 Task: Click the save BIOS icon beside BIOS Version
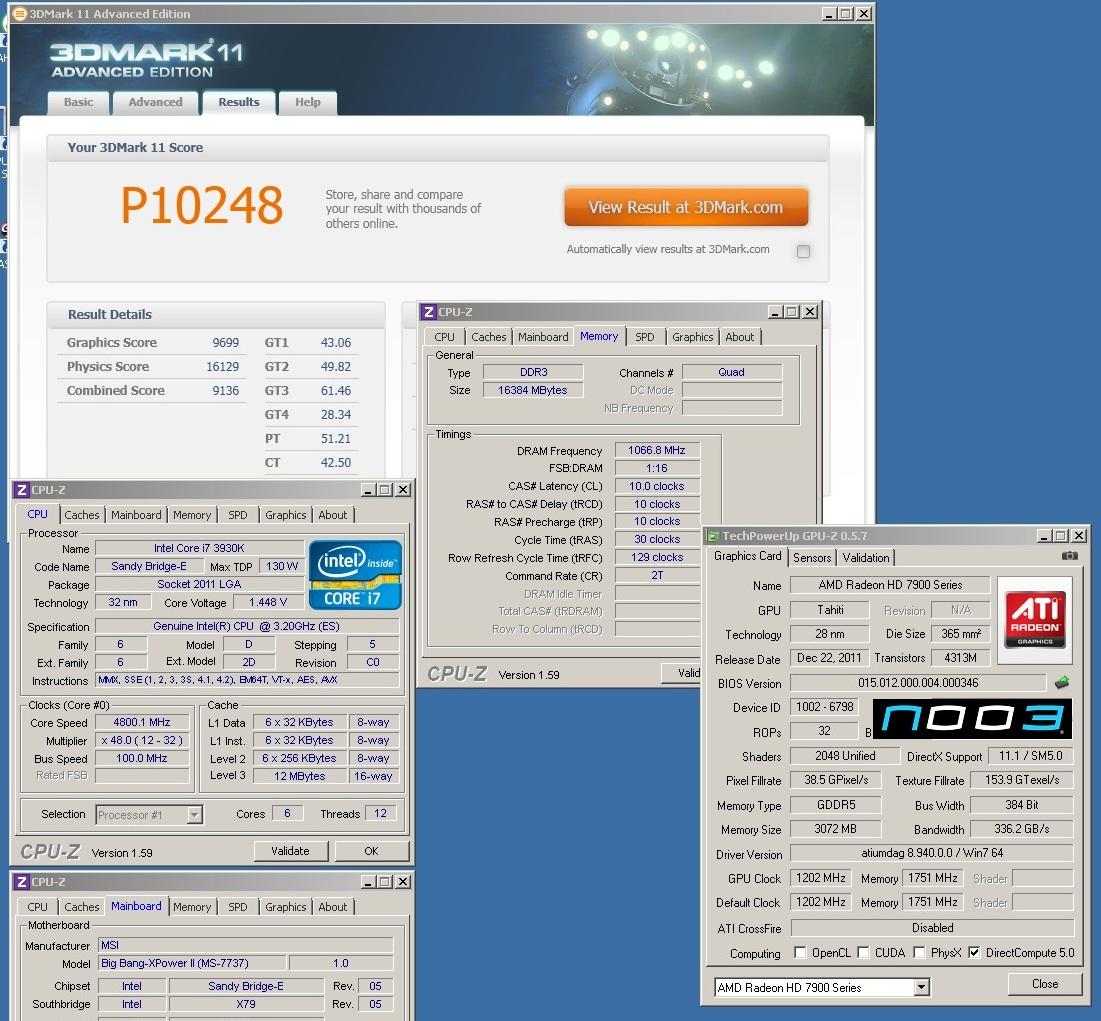click(1061, 683)
